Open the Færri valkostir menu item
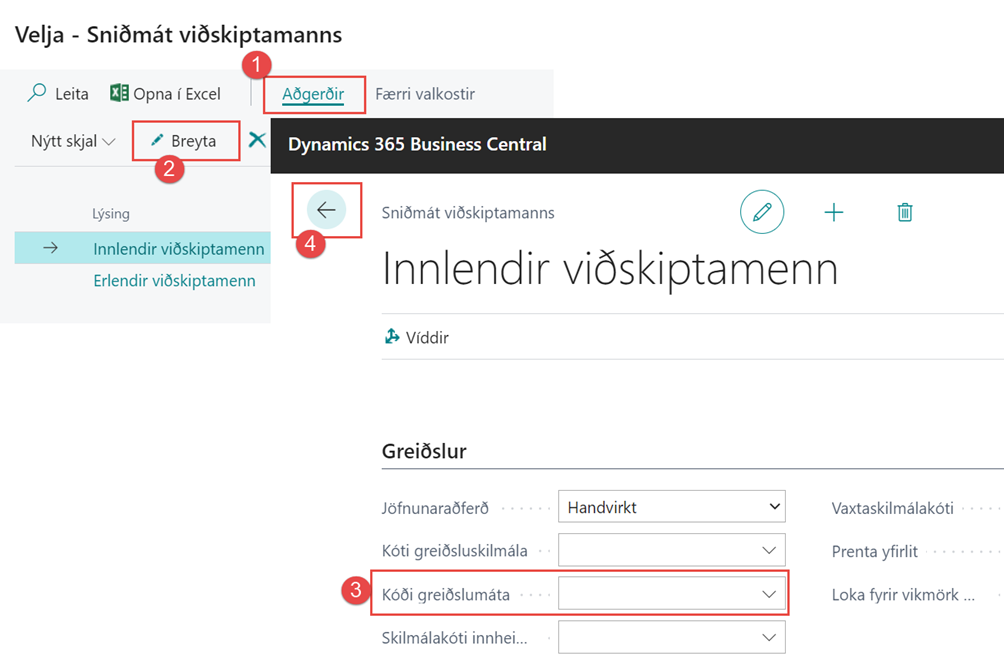This screenshot has width=1004, height=659. [x=425, y=94]
